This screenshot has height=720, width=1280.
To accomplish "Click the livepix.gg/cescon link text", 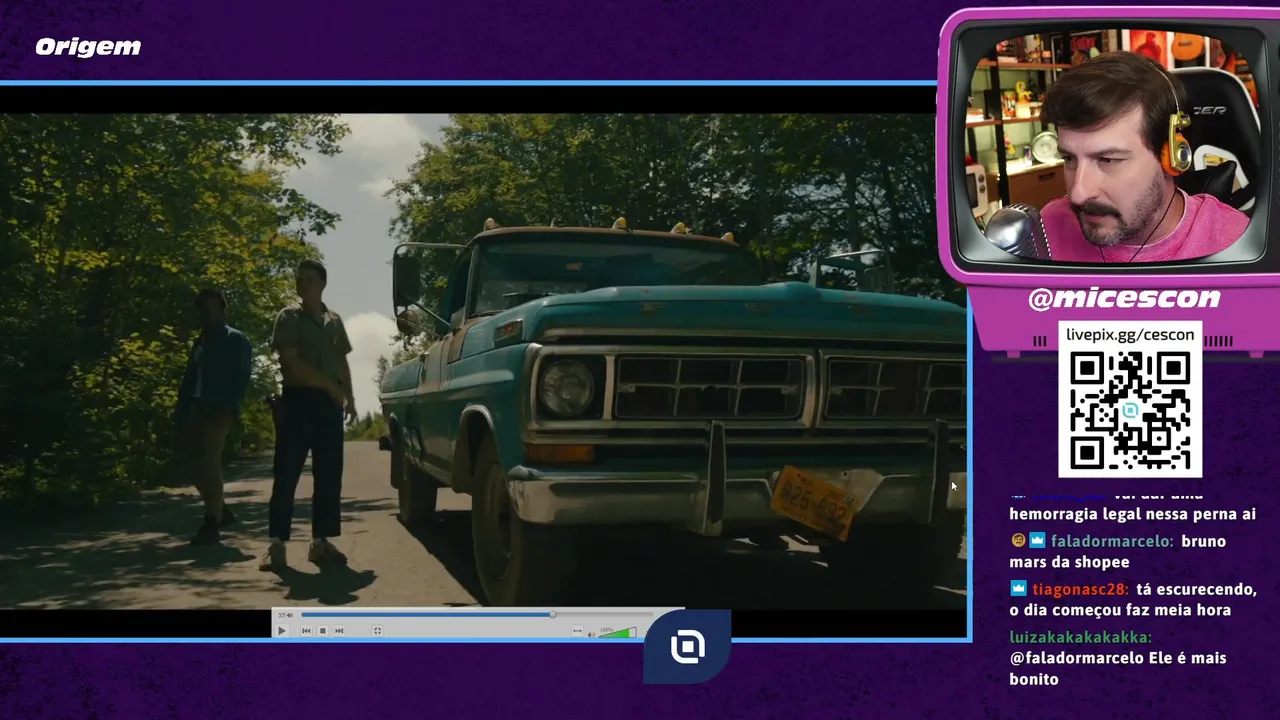I will point(1130,334).
